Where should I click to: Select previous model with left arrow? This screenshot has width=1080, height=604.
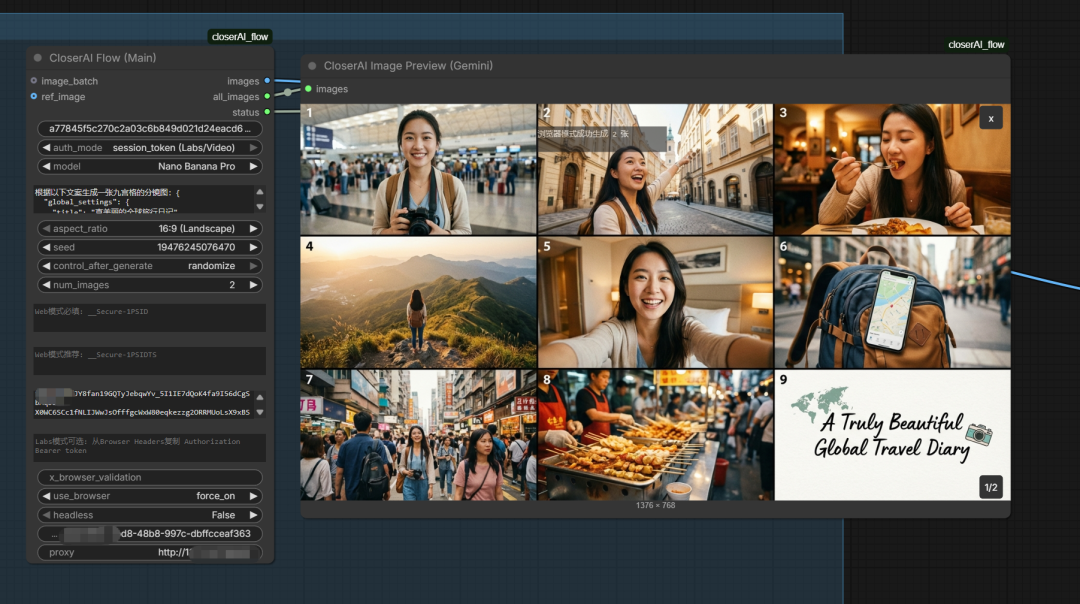pyautogui.click(x=45, y=166)
